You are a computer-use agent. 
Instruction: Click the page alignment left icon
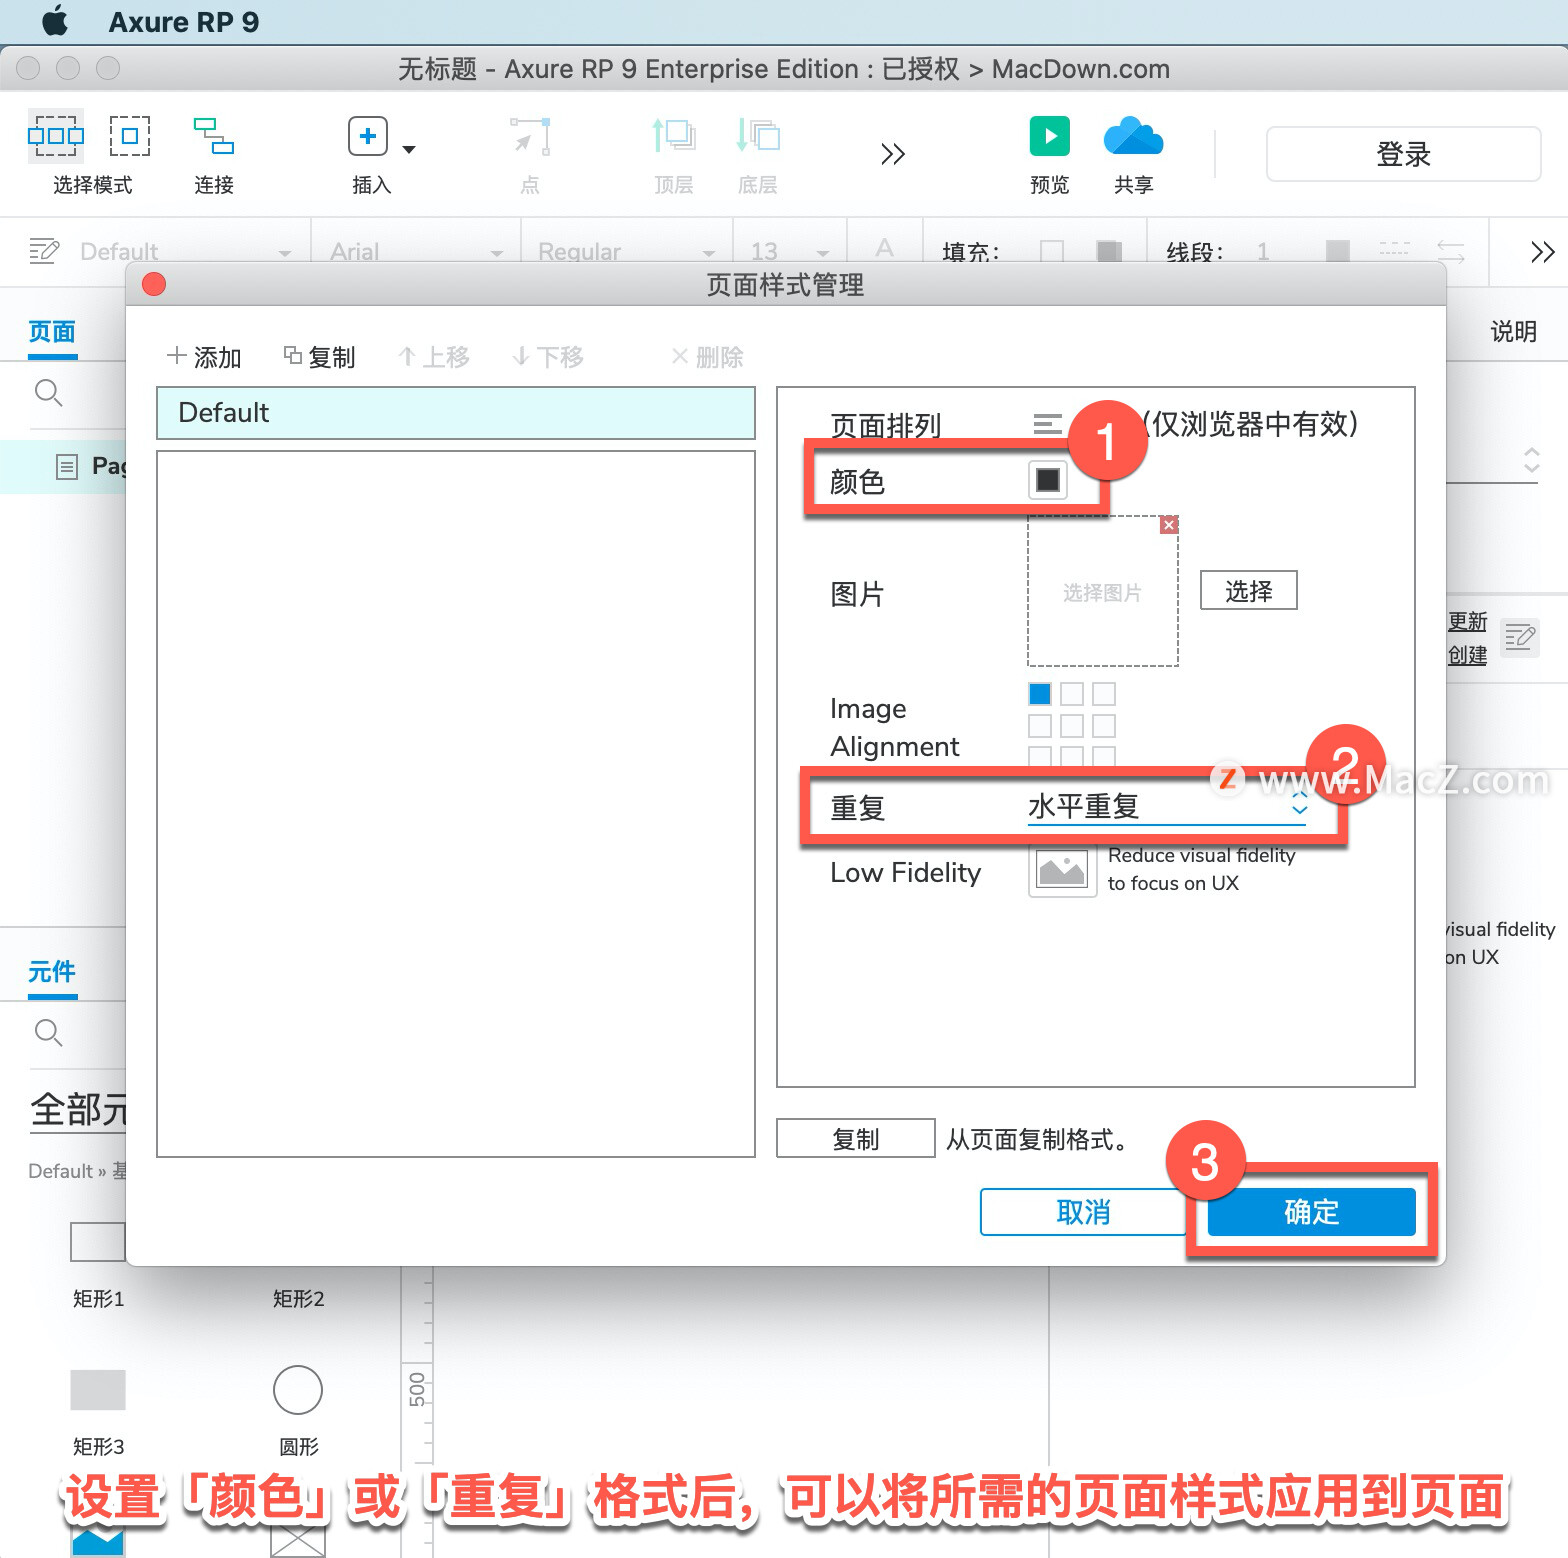pos(1047,425)
